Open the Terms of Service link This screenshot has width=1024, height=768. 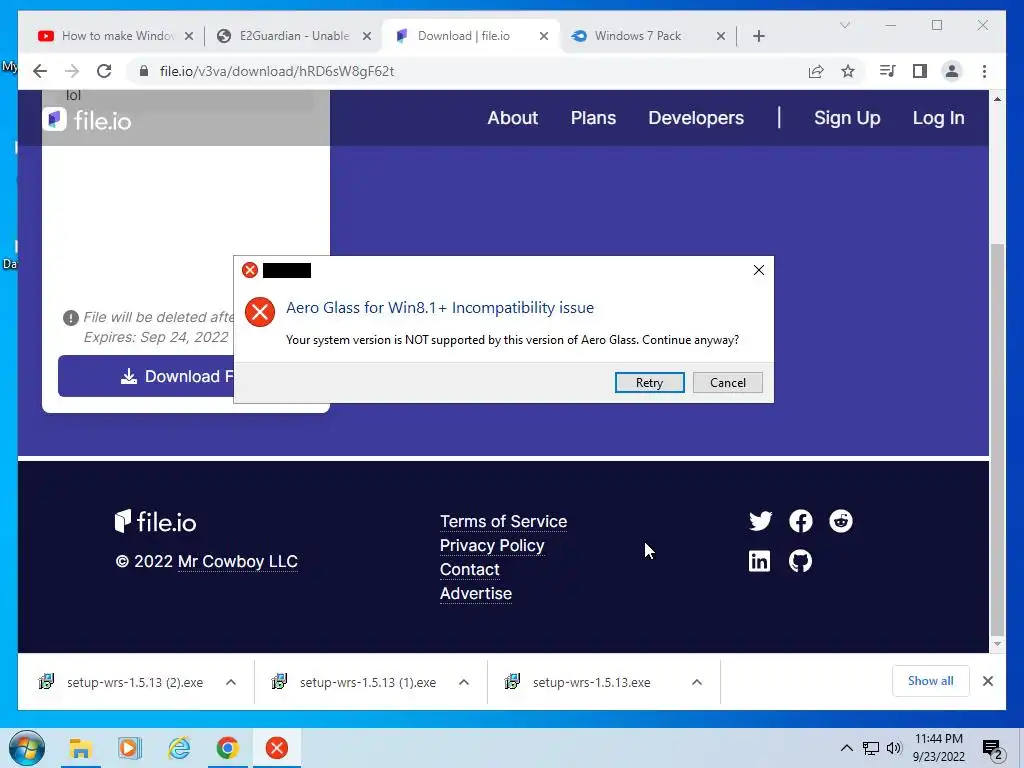(504, 521)
